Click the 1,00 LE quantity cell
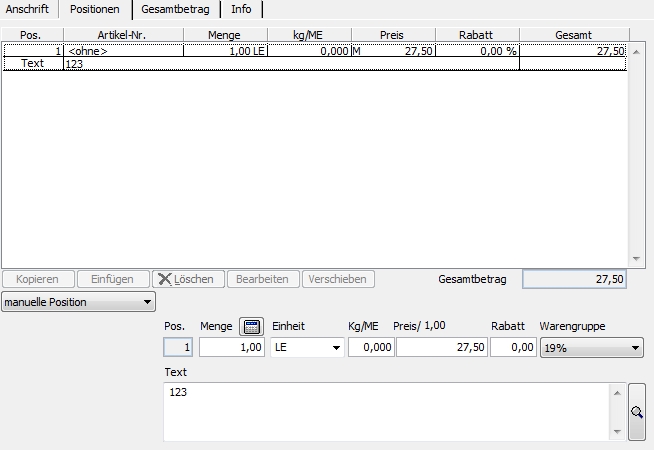 click(225, 51)
